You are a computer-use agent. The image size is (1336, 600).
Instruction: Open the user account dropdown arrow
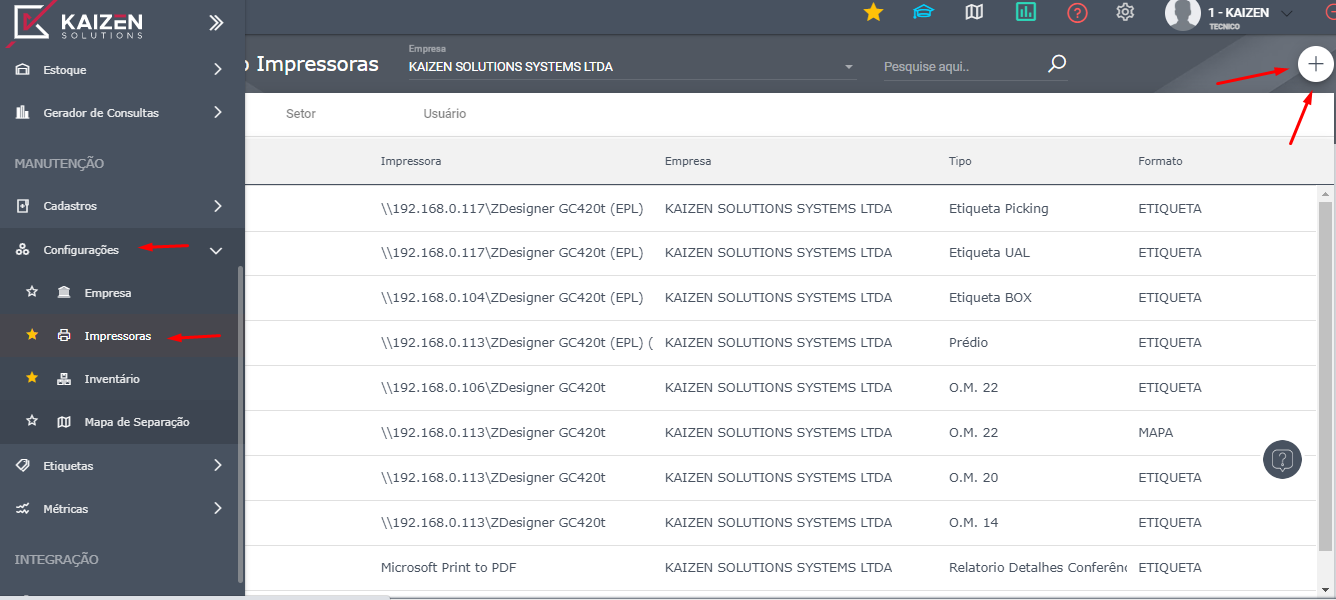click(1287, 13)
